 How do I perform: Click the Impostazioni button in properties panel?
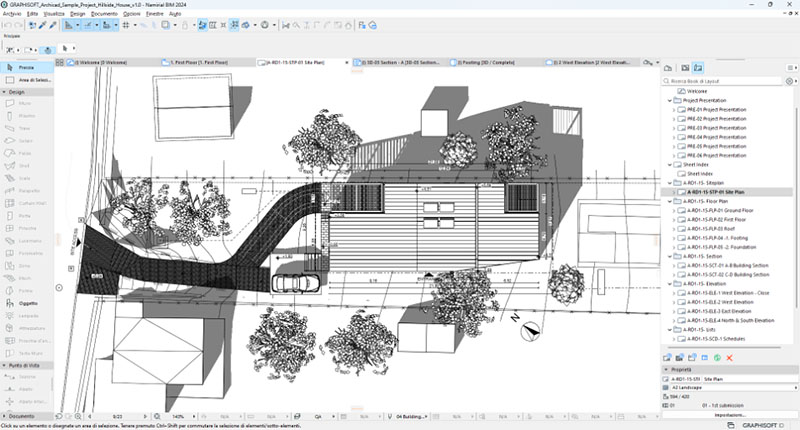[x=729, y=414]
